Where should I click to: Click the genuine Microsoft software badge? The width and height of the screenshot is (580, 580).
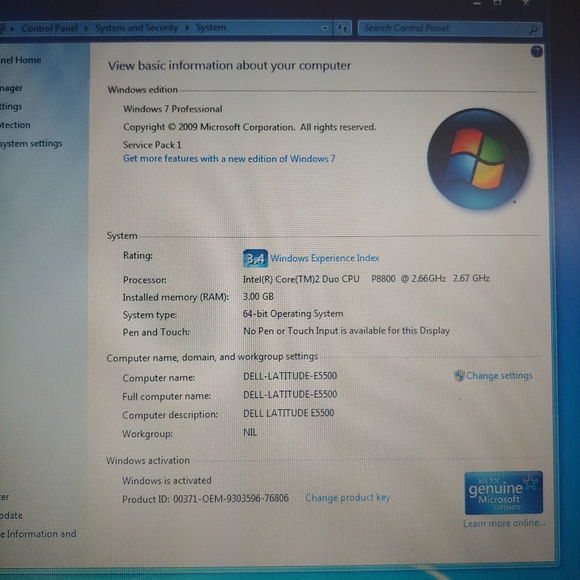point(503,493)
